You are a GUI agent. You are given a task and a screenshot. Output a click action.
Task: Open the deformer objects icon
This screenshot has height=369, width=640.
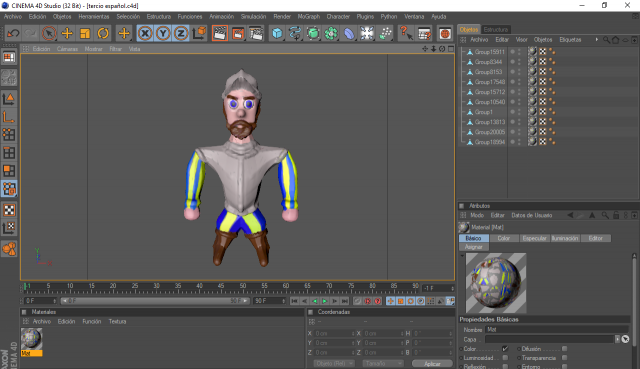(349, 33)
